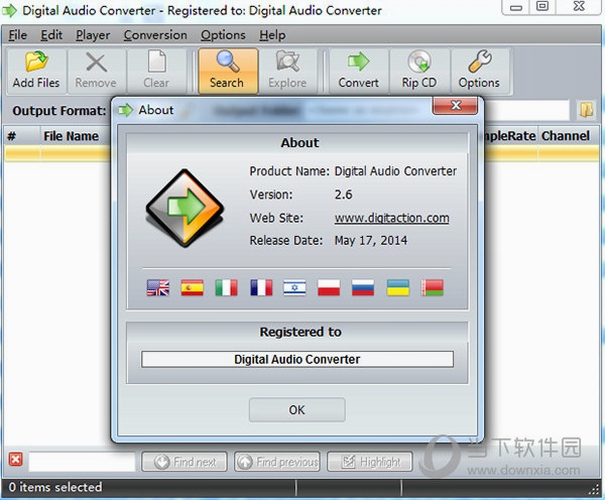605x500 pixels.
Task: Click the Find previous button
Action: pyautogui.click(x=277, y=462)
